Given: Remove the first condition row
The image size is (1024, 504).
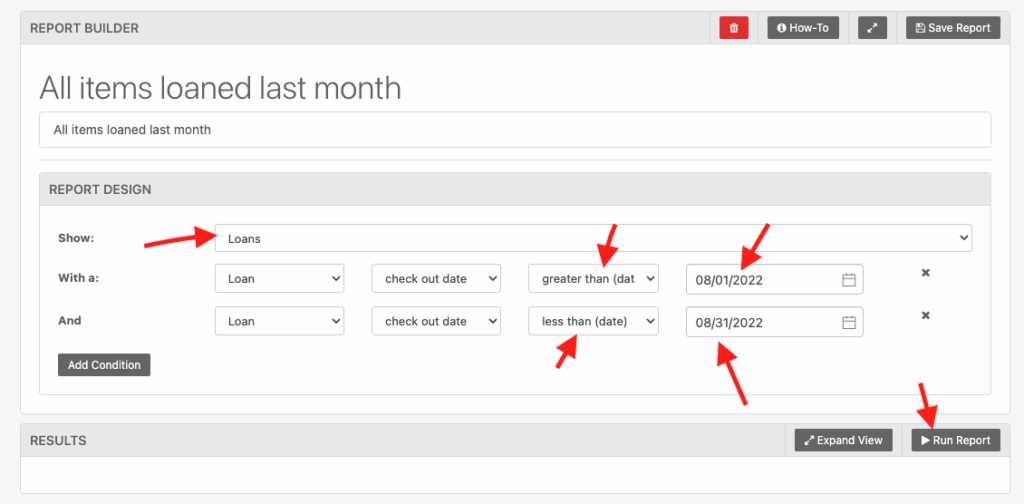Looking at the screenshot, I should tap(926, 273).
